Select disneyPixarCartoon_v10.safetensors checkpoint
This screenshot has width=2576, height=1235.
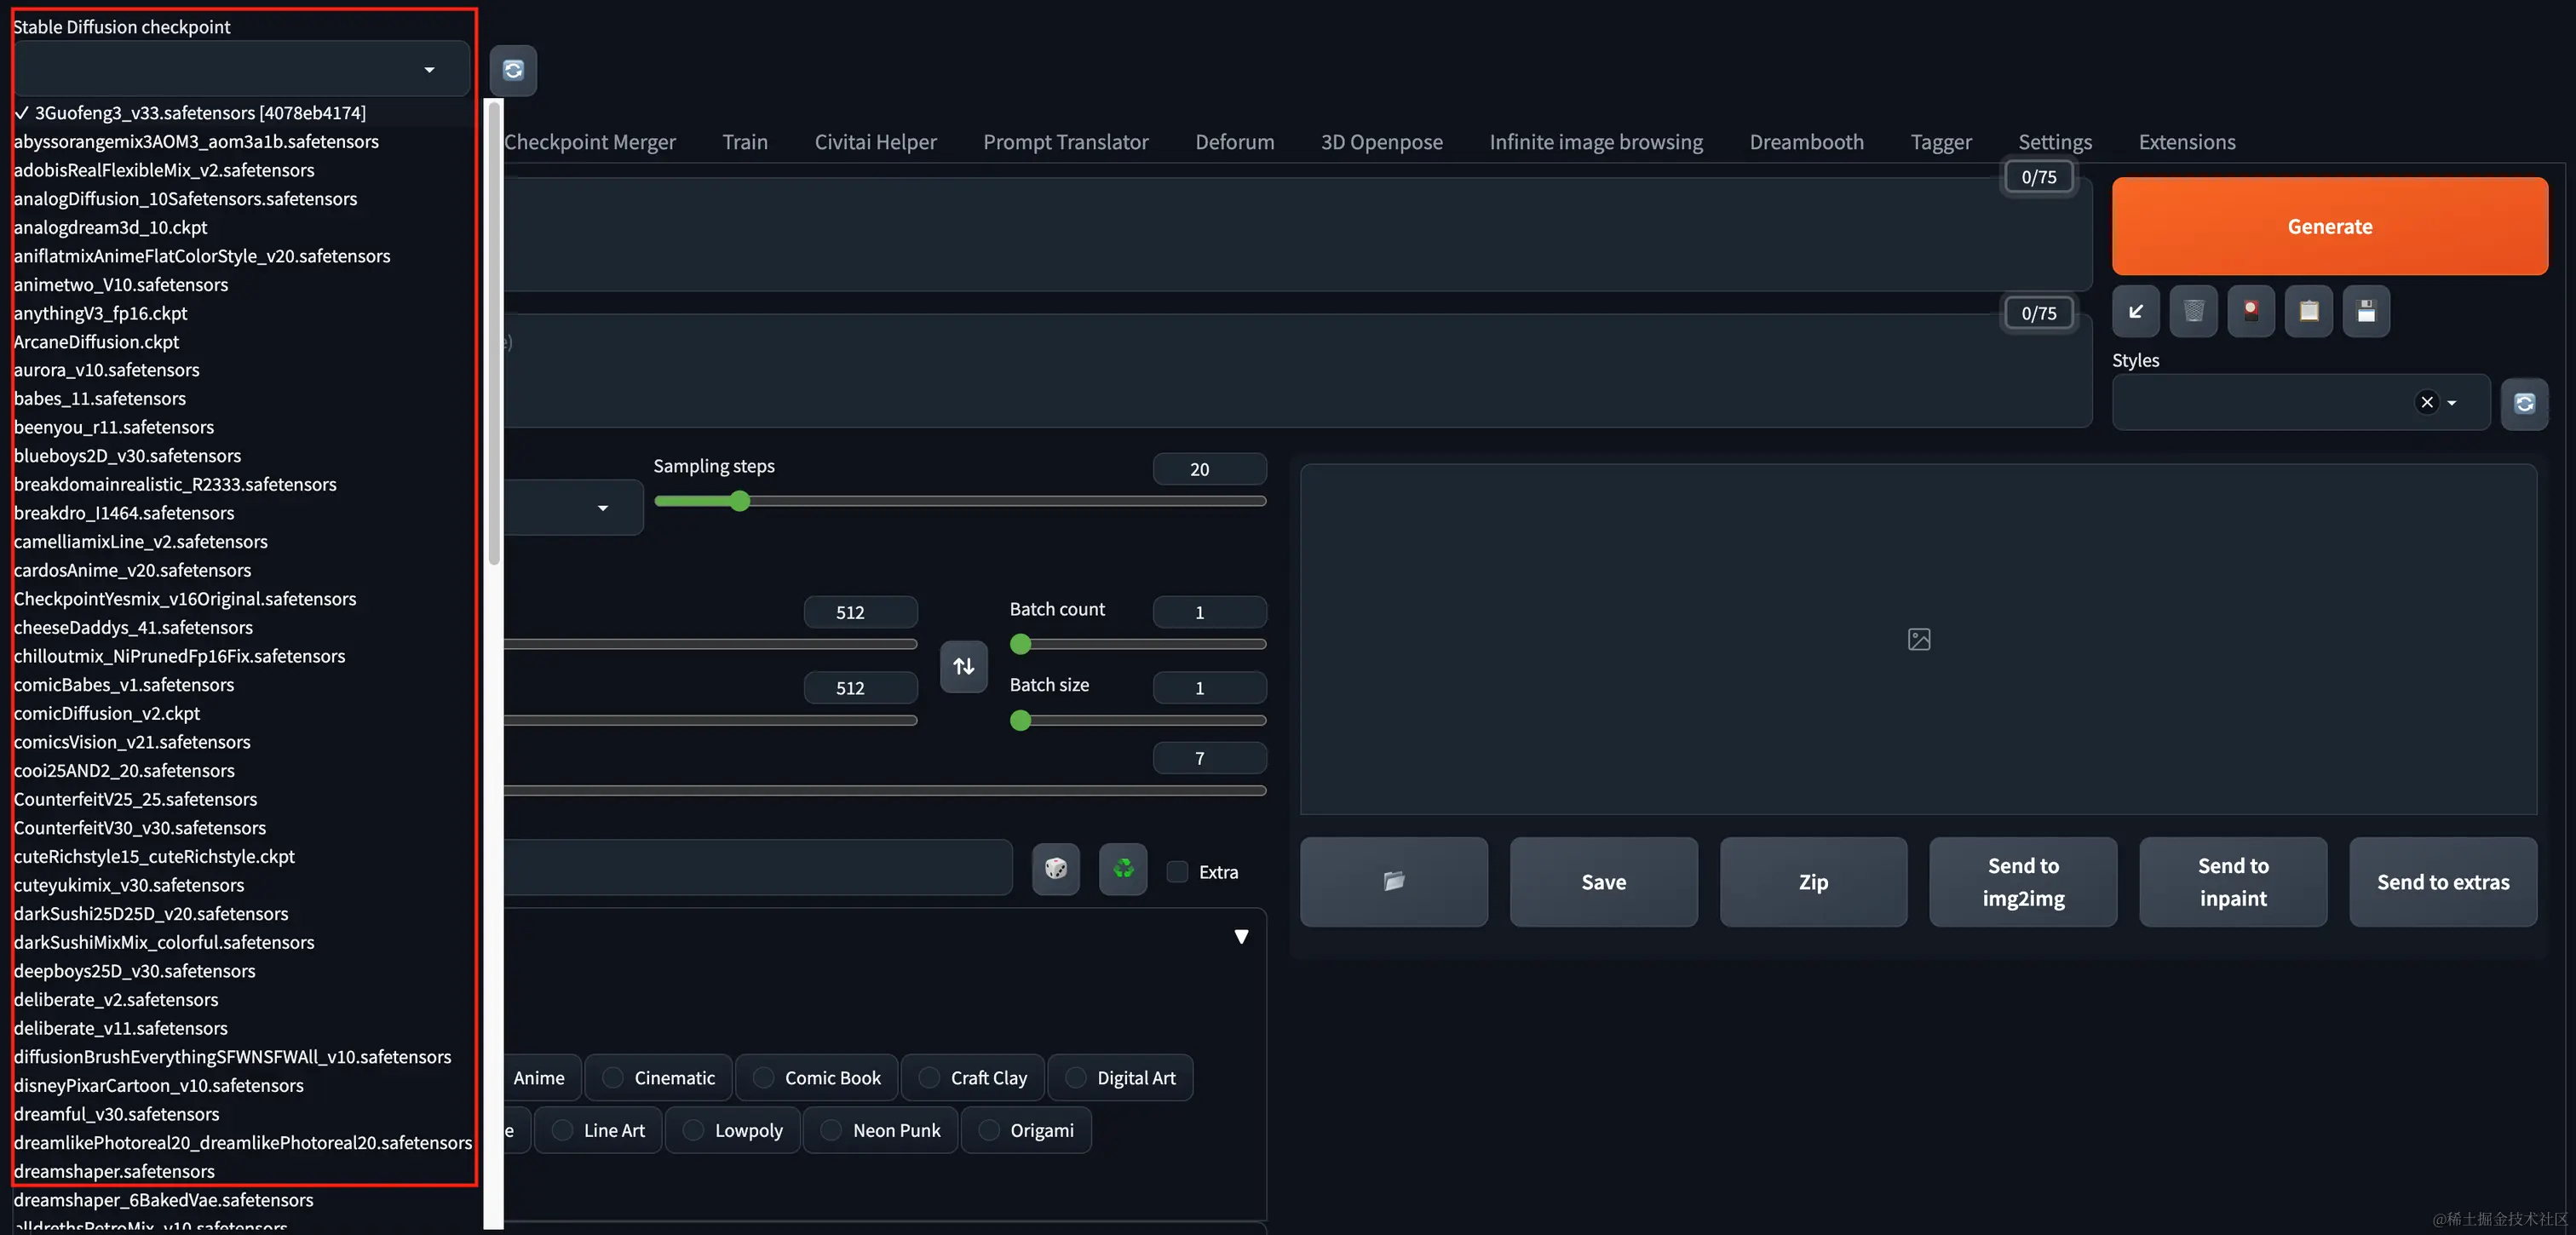pyautogui.click(x=158, y=1085)
